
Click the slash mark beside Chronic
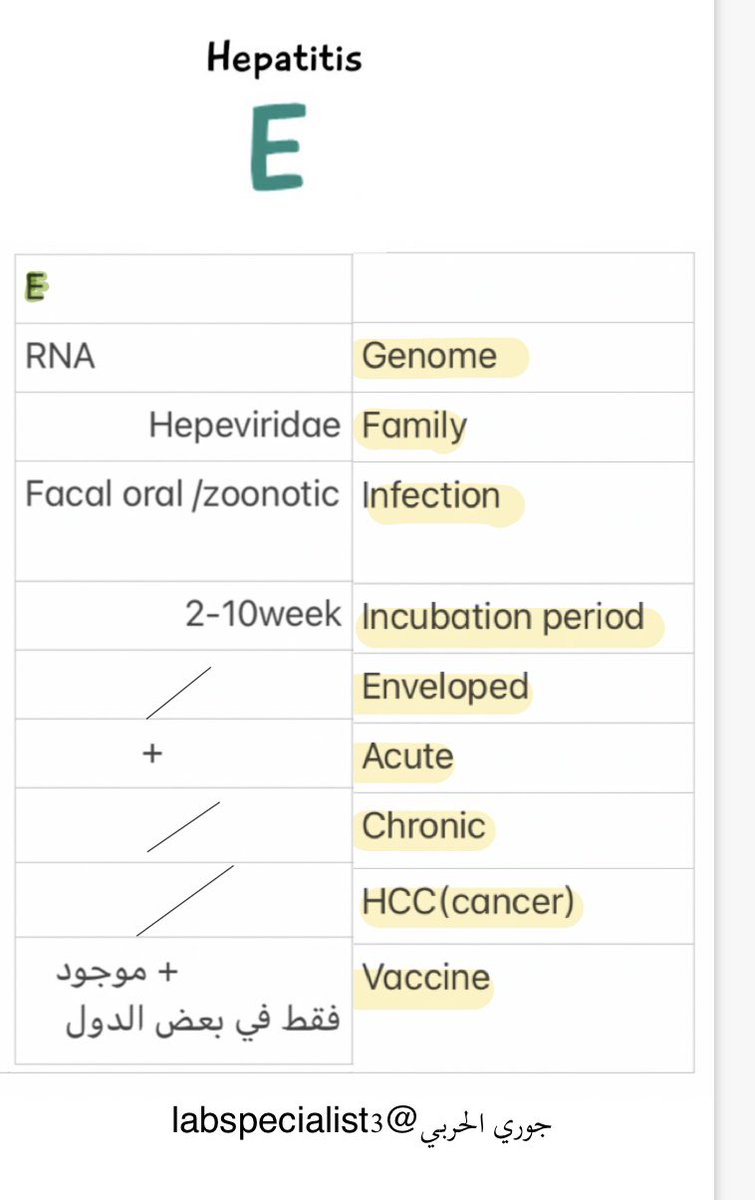pos(183,827)
